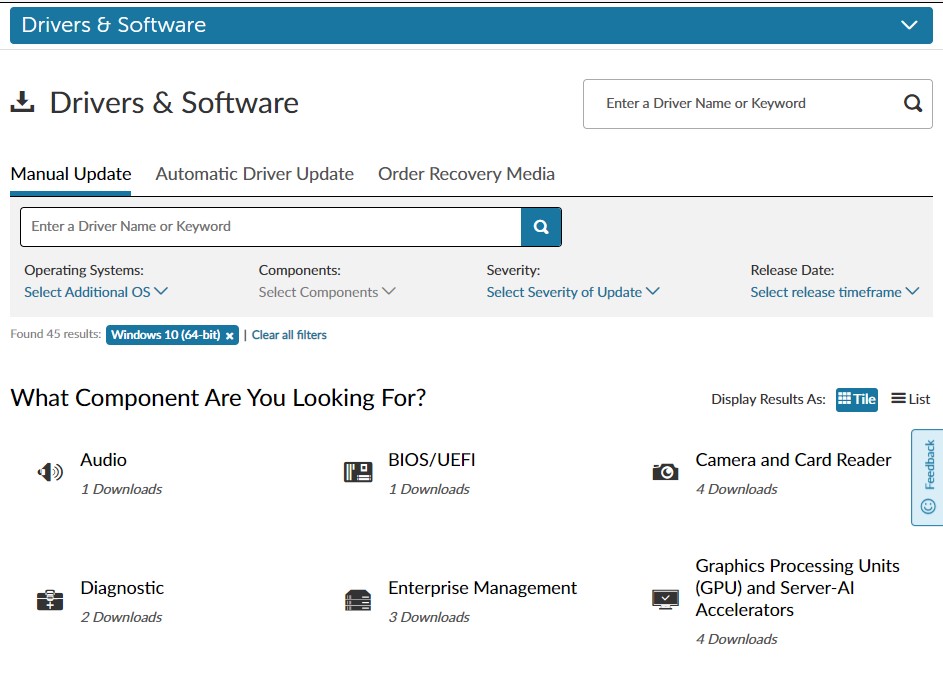The height and width of the screenshot is (674, 943).
Task: Collapse the Drivers & Software banner chevron
Action: [908, 24]
